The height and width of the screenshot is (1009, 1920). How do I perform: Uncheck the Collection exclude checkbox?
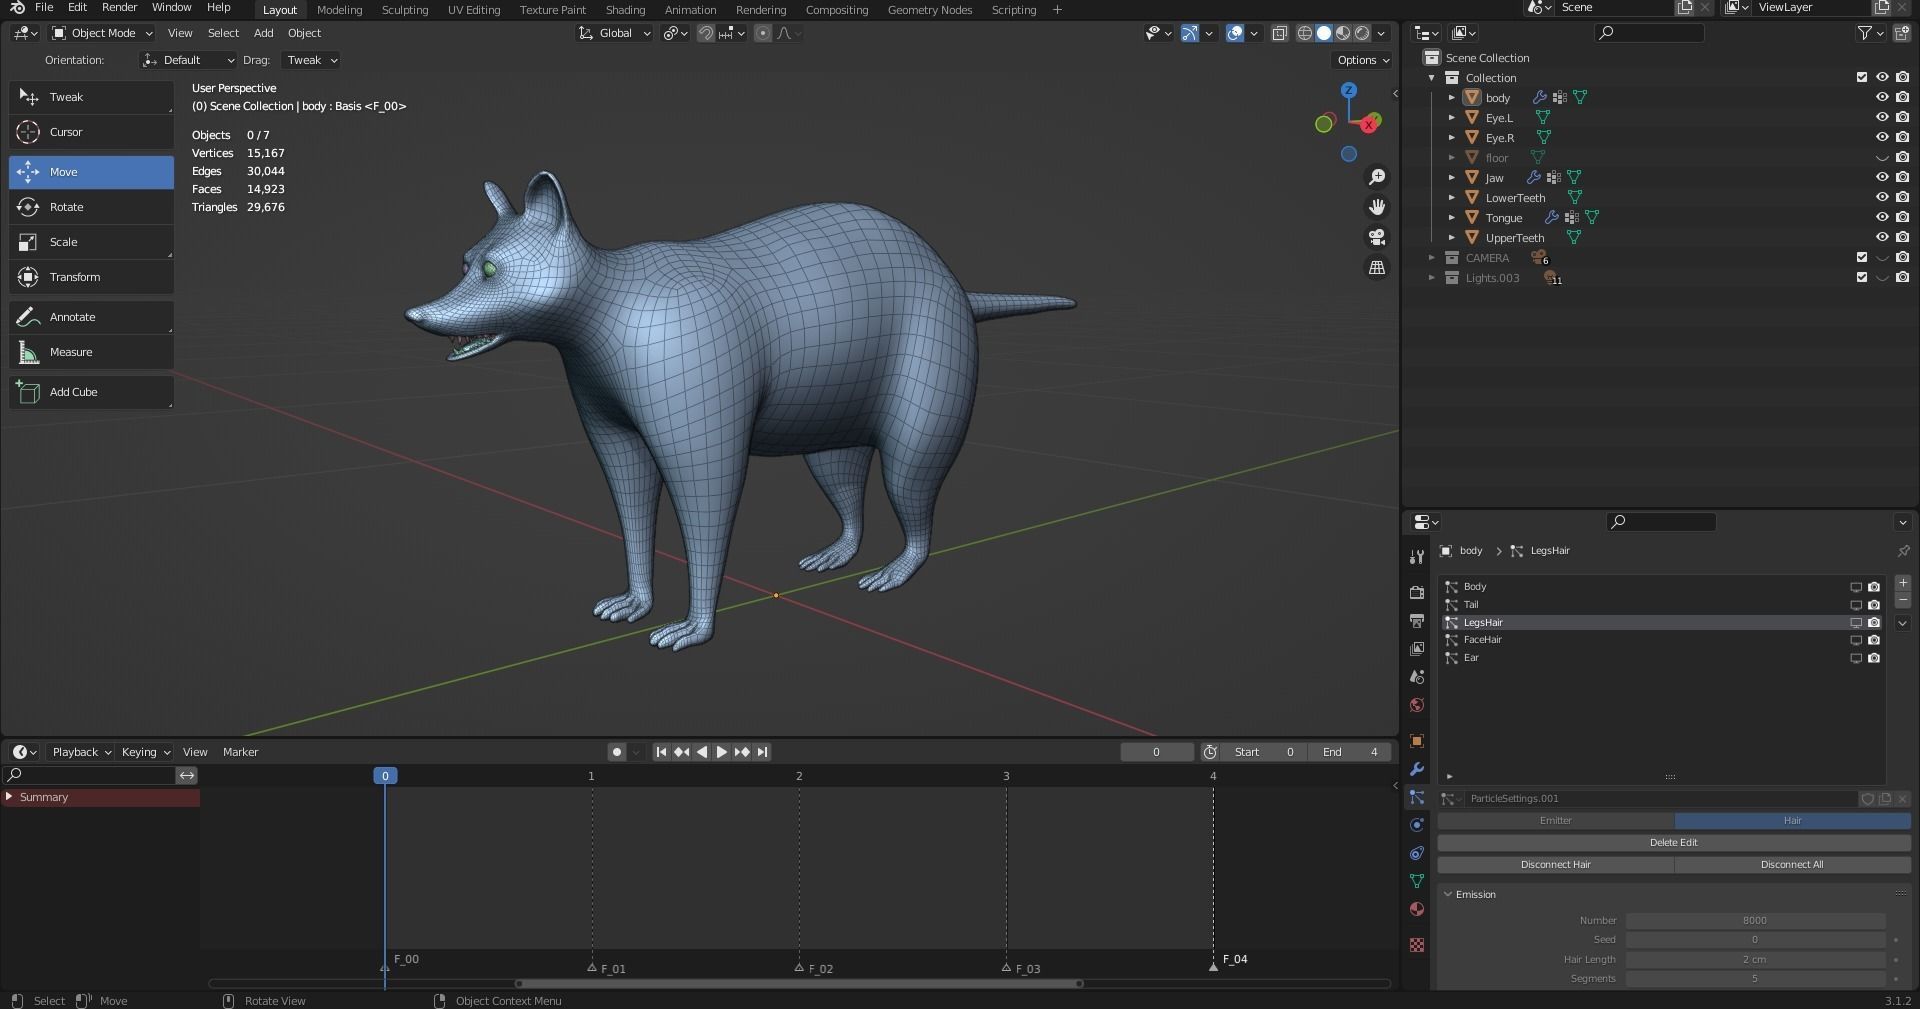(x=1861, y=77)
